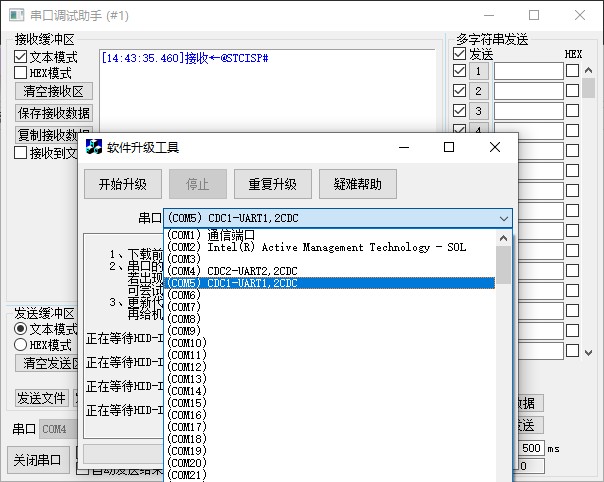Select COM17 in the dropdown list
Image resolution: width=604 pixels, height=482 pixels.
point(330,427)
